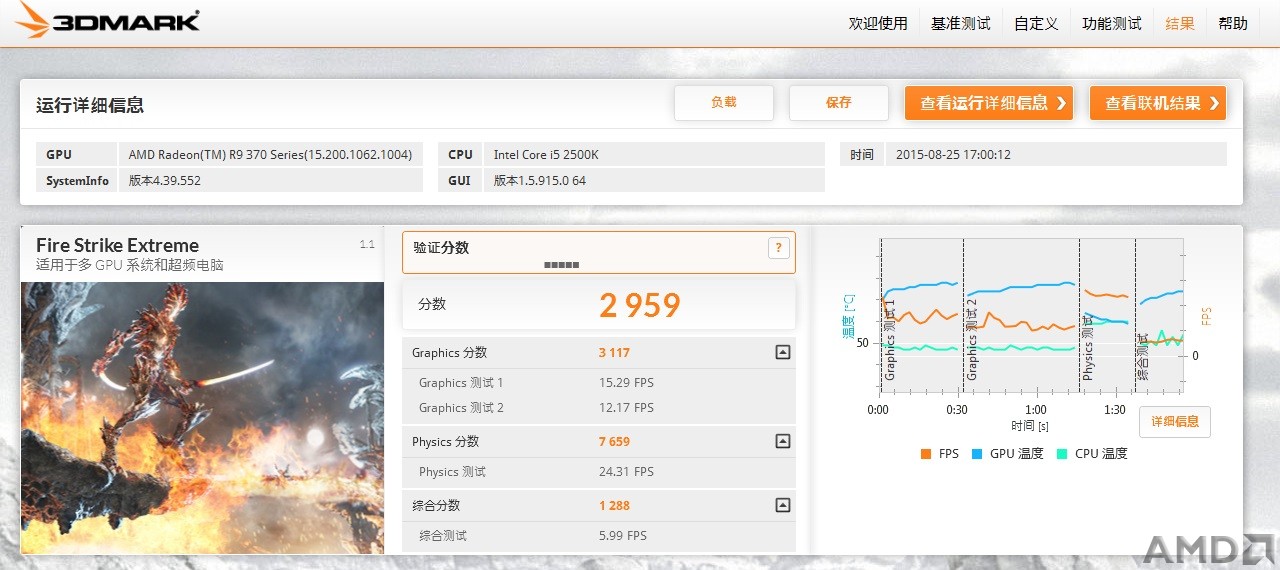The height and width of the screenshot is (570, 1280).
Task: Click the 5.99 FPS value
Action: coord(623,536)
